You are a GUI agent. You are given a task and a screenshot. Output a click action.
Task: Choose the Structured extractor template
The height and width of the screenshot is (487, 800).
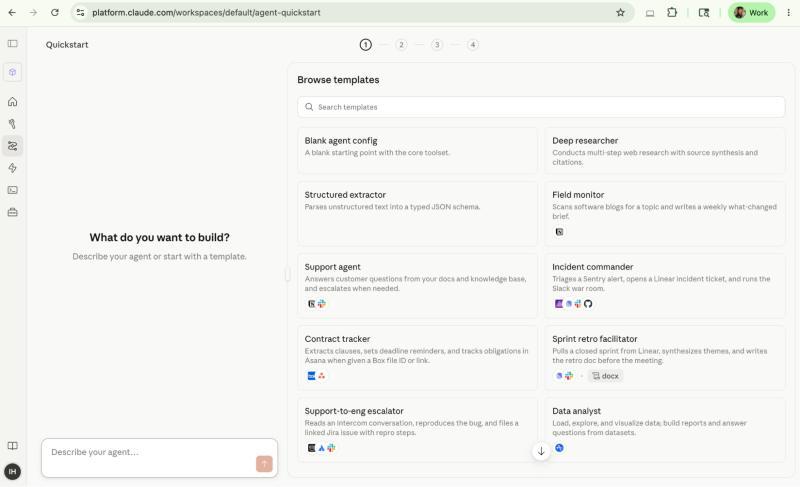[417, 213]
